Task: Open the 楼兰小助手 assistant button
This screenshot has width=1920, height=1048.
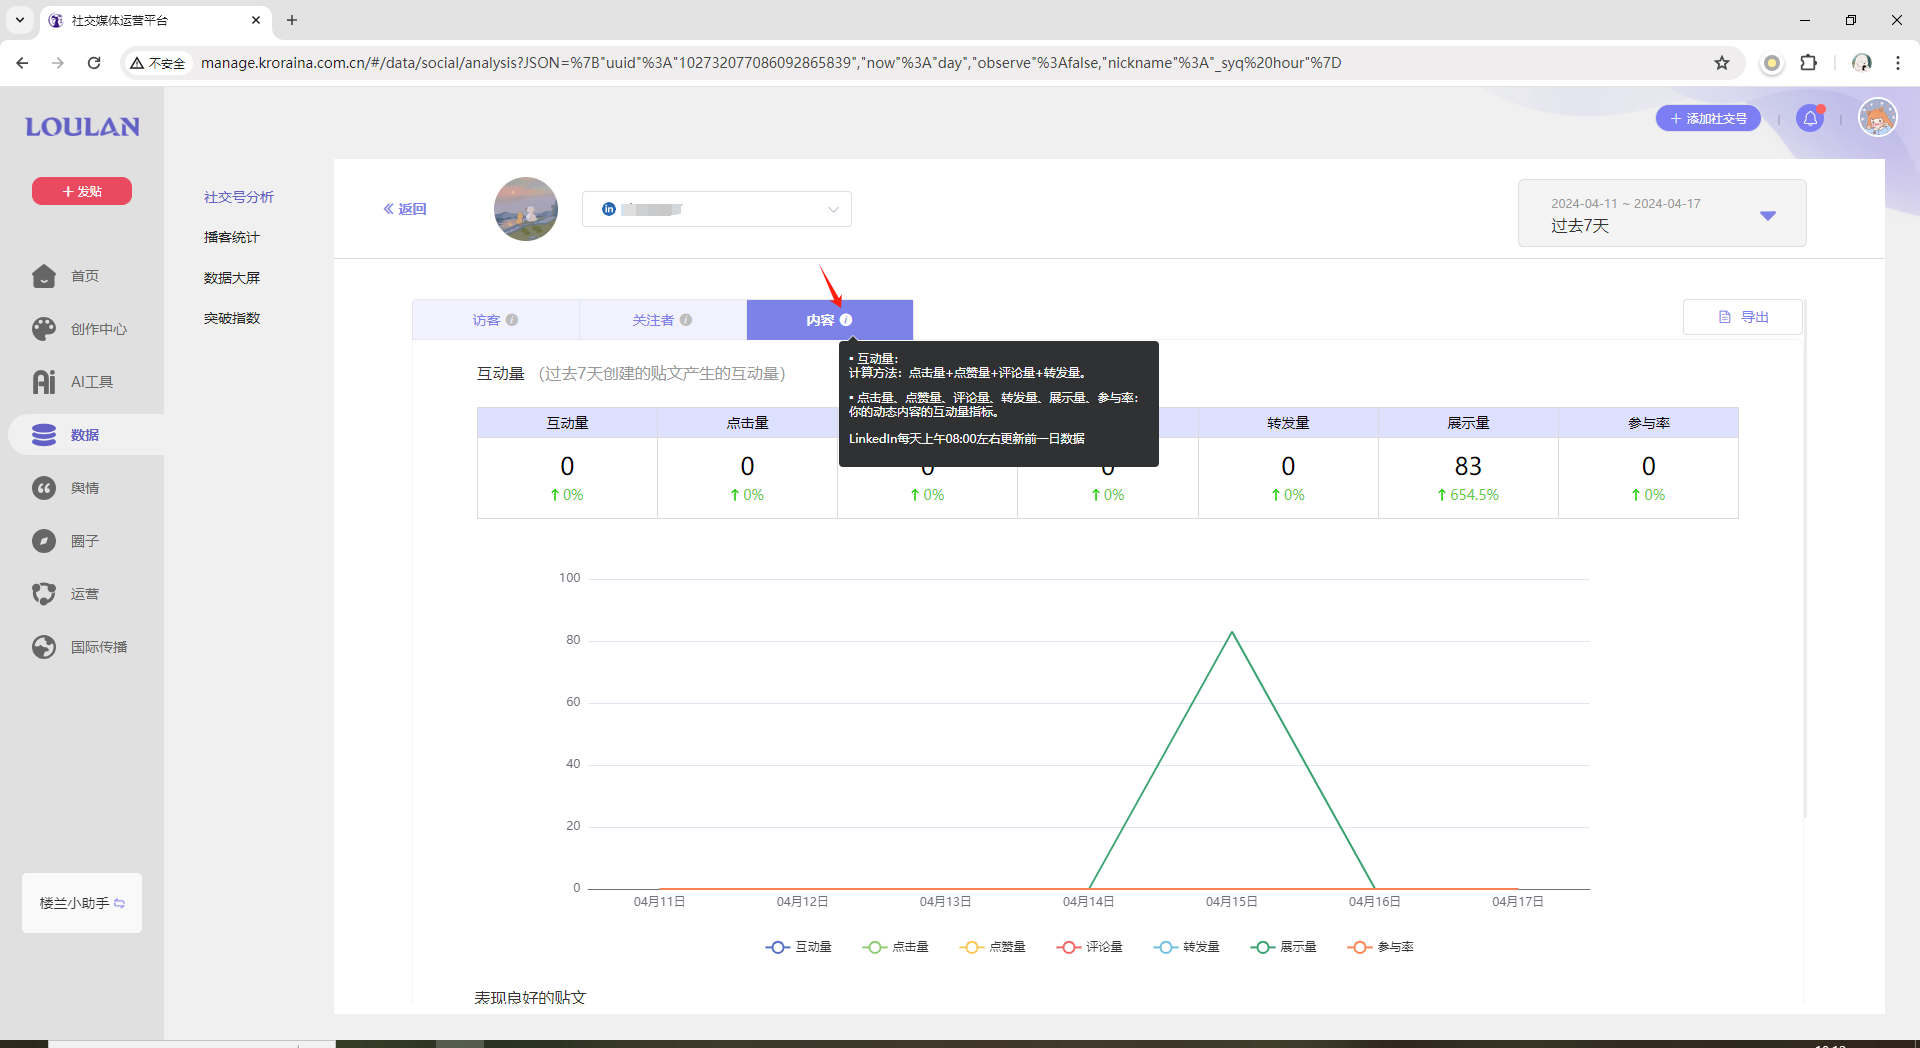Action: click(82, 903)
